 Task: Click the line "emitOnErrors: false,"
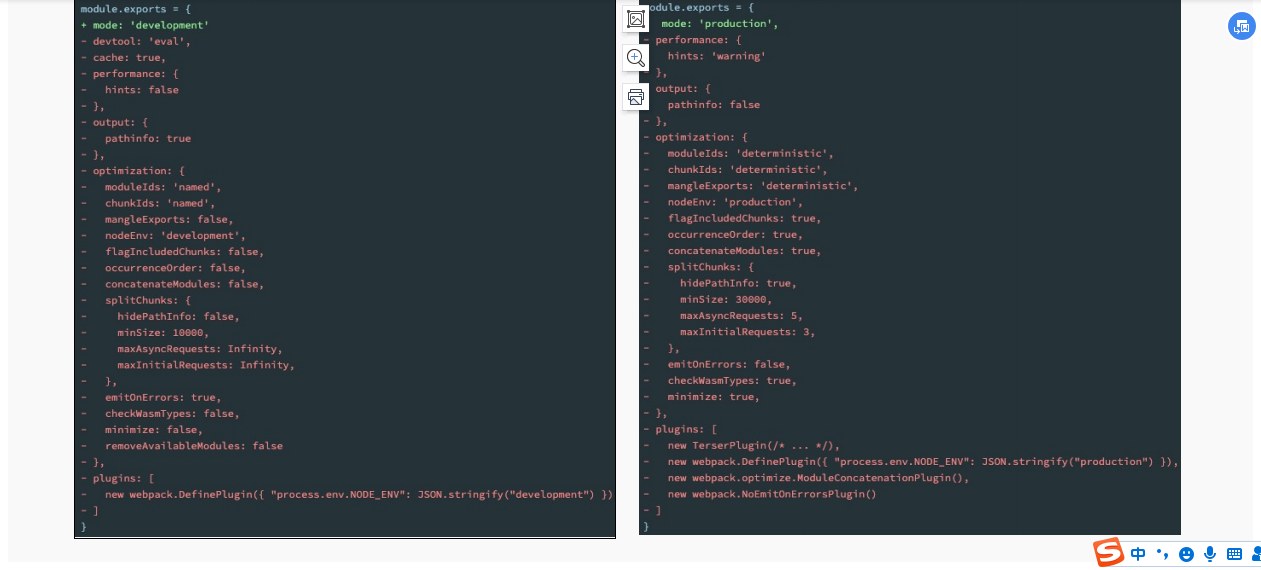[729, 364]
